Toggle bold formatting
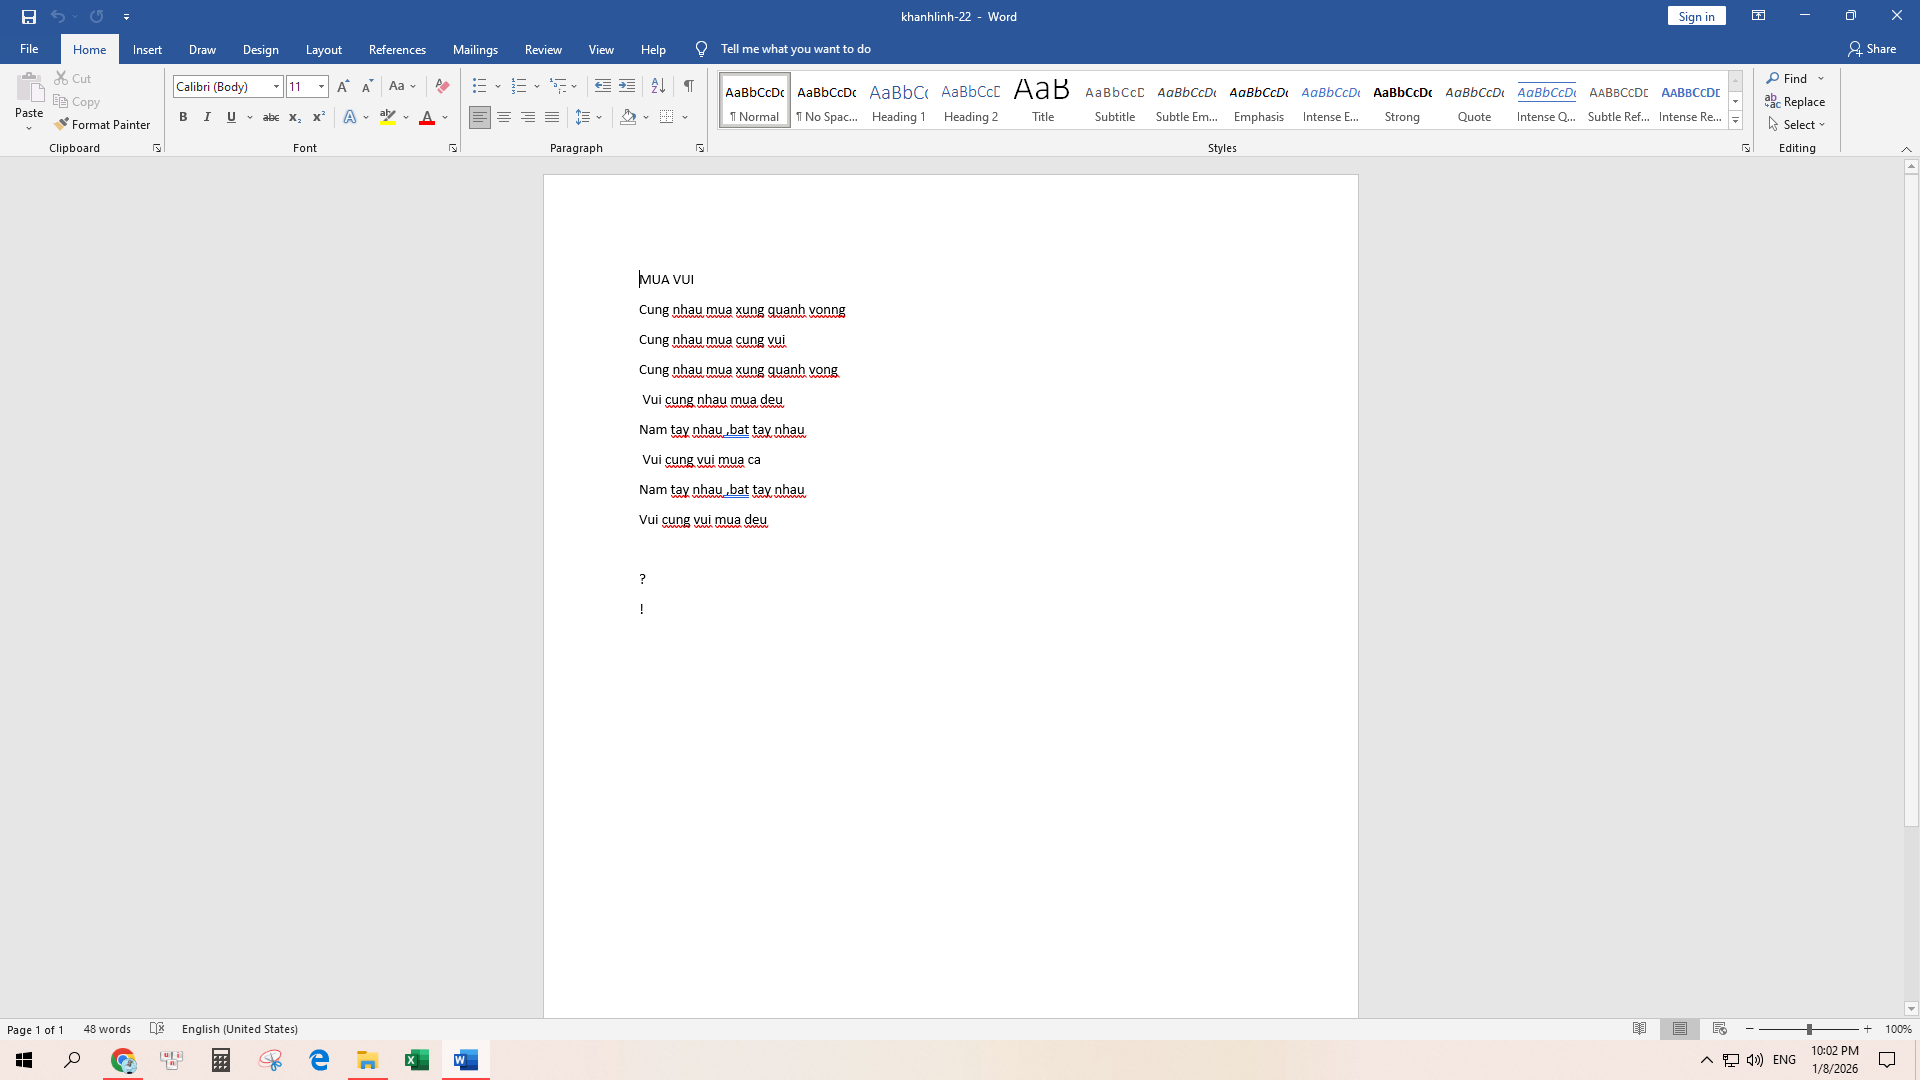1920x1080 pixels. pos(183,118)
